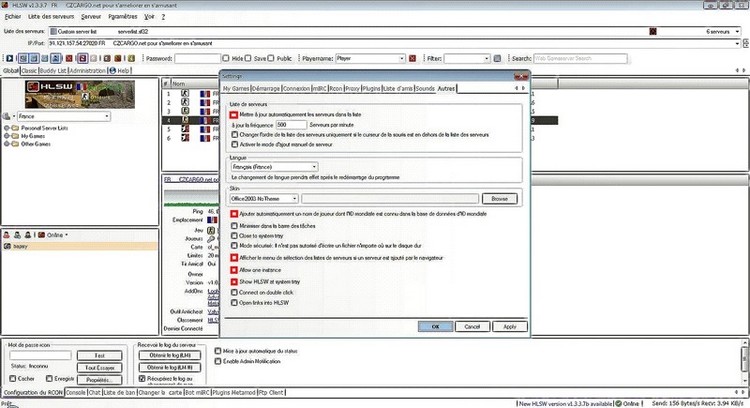Enable 'Activer le mode d'ajout manuel de serveur'
Viewport: 750px width, 408px height.
coord(234,144)
